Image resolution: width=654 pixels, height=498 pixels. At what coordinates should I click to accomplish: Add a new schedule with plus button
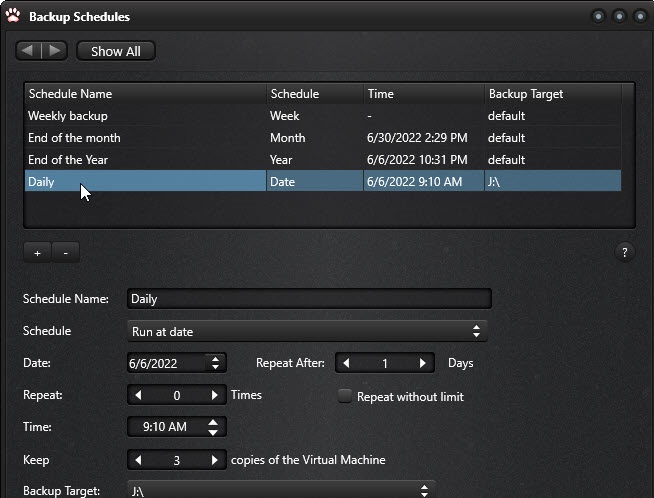38,253
